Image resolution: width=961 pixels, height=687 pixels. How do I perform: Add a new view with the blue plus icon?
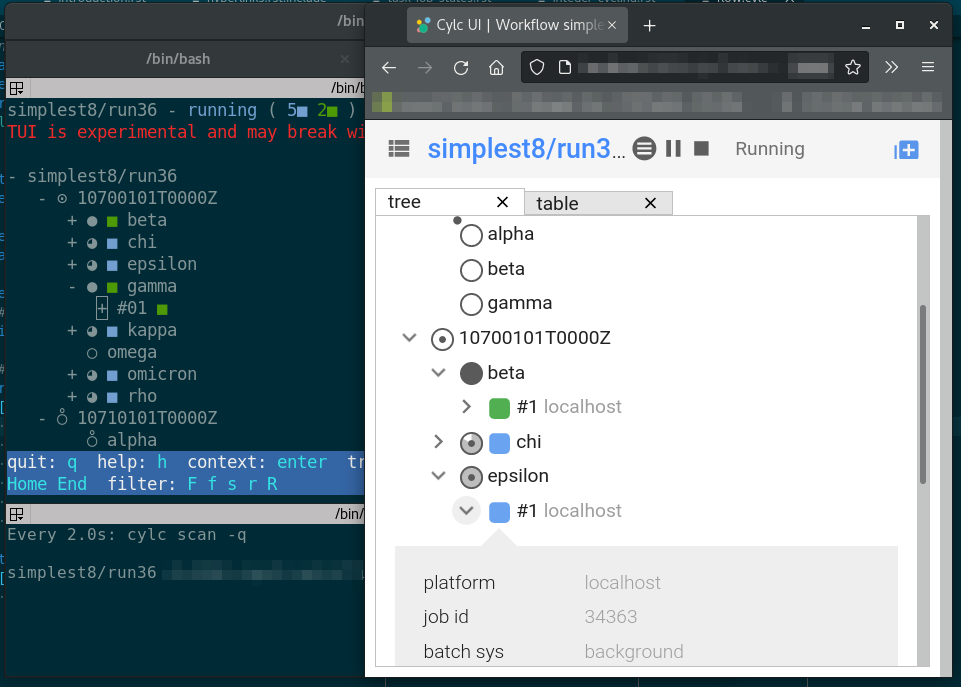pyautogui.click(x=905, y=149)
